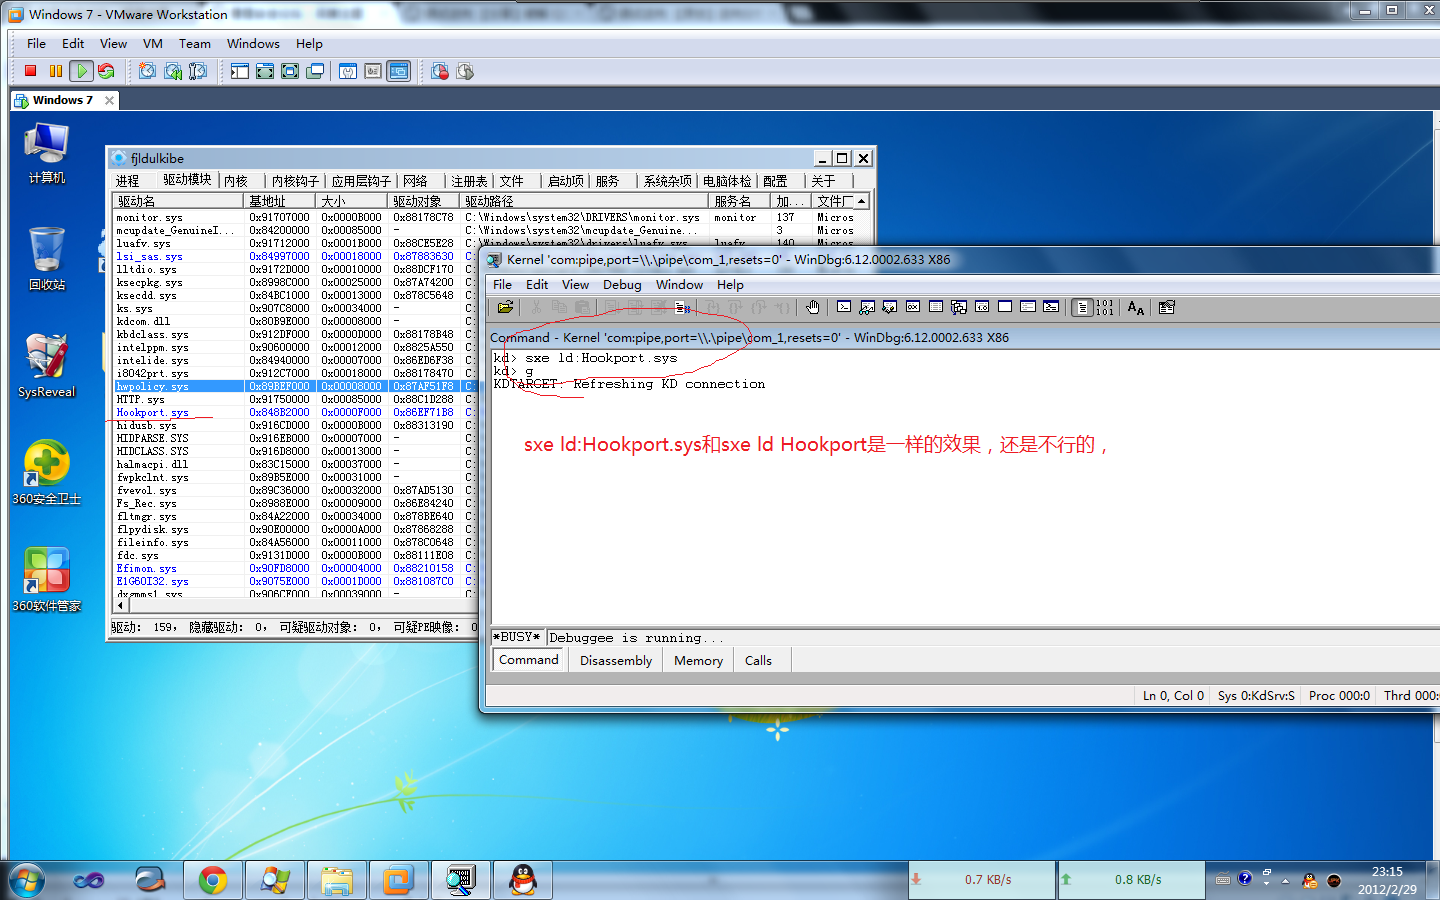The height and width of the screenshot is (900, 1440).
Task: Click the WinDbg Break (hand) icon
Action: 813,307
